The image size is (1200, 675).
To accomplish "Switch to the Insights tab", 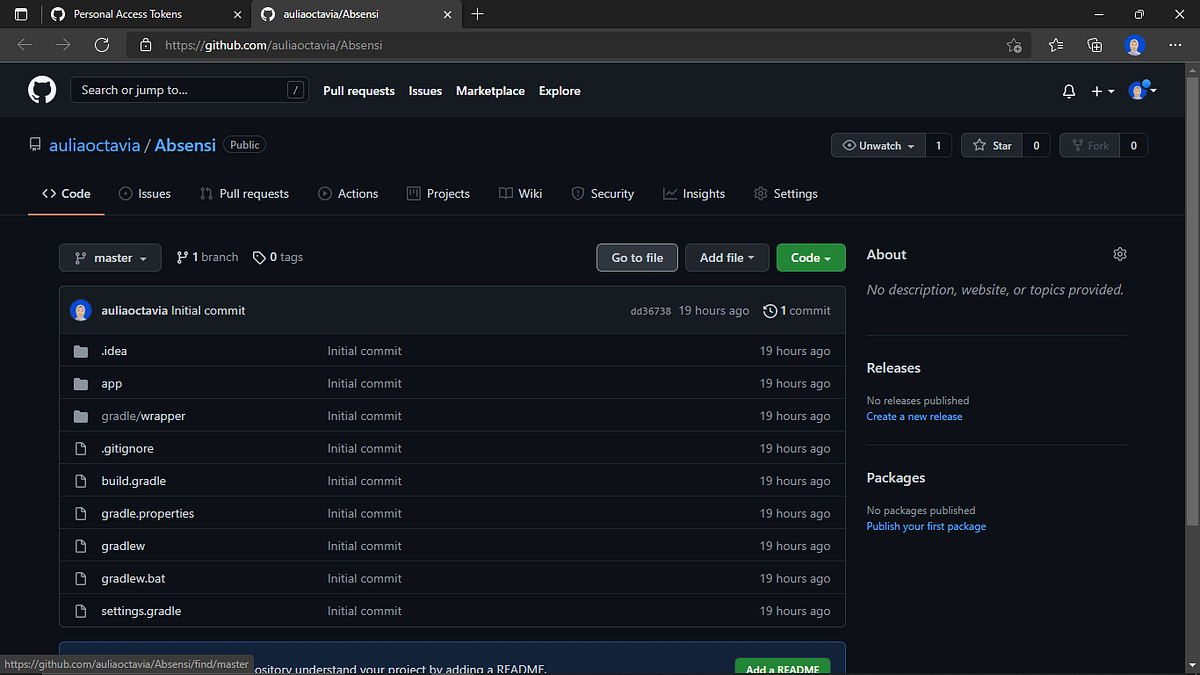I will click(694, 193).
